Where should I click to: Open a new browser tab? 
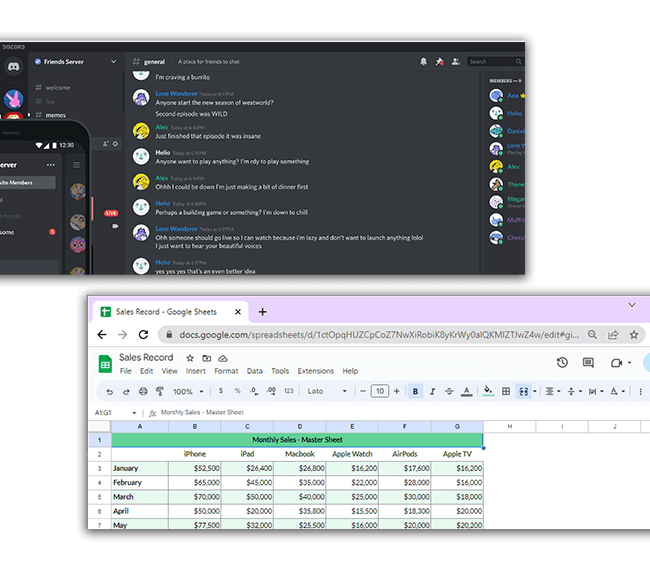pos(262,312)
